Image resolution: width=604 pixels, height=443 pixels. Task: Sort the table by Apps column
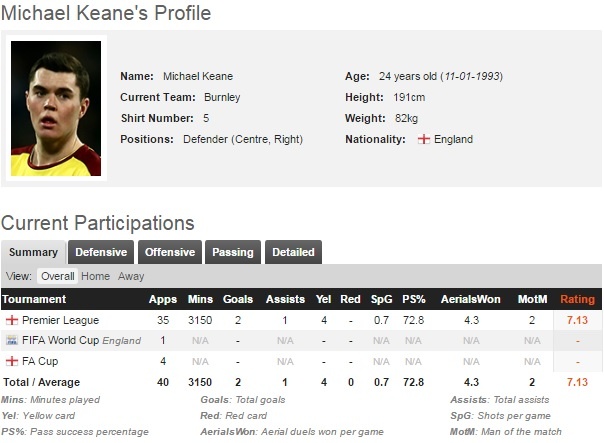point(162,299)
